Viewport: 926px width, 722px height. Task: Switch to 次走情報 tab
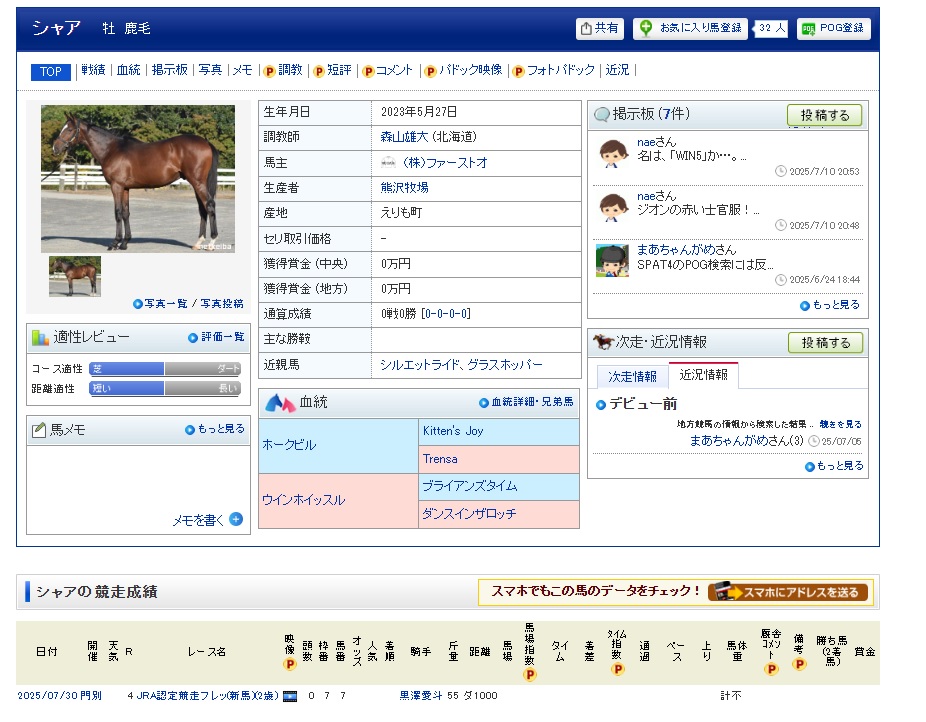click(632, 377)
